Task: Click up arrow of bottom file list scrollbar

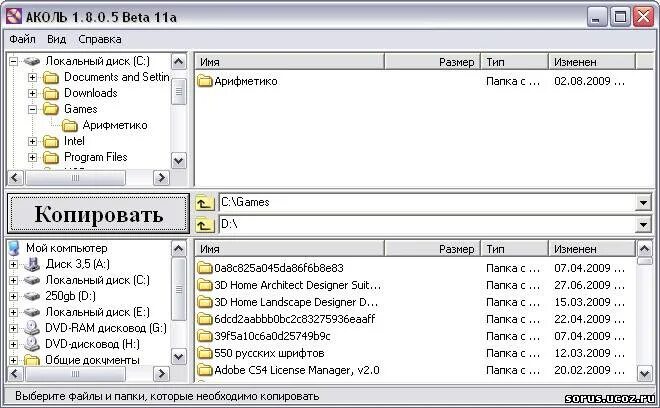Action: pyautogui.click(x=645, y=248)
